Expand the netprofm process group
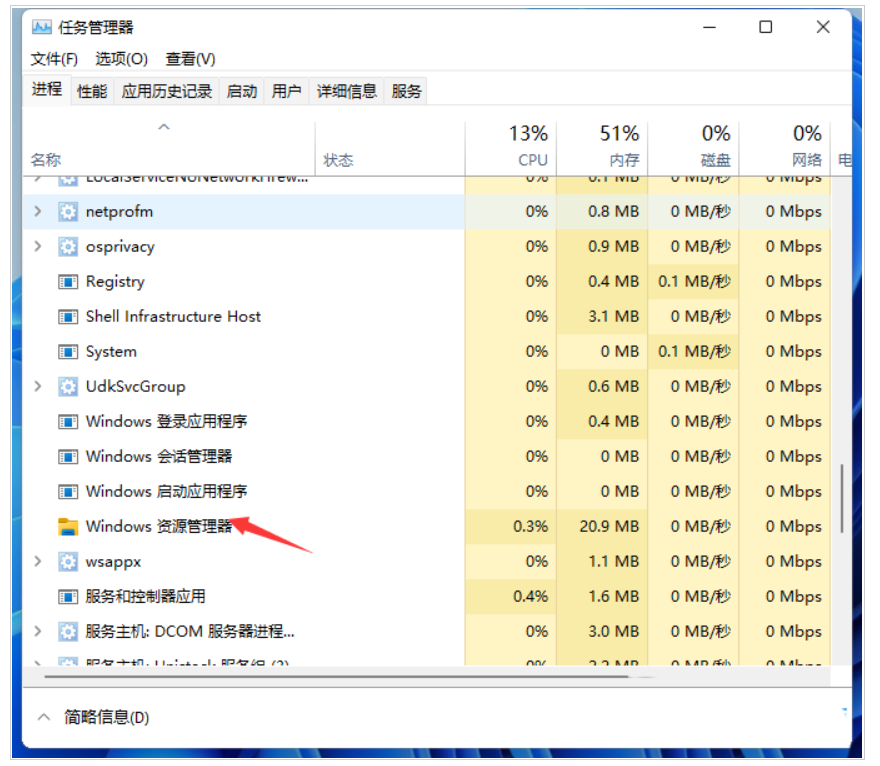The width and height of the screenshot is (880, 766). (x=38, y=212)
